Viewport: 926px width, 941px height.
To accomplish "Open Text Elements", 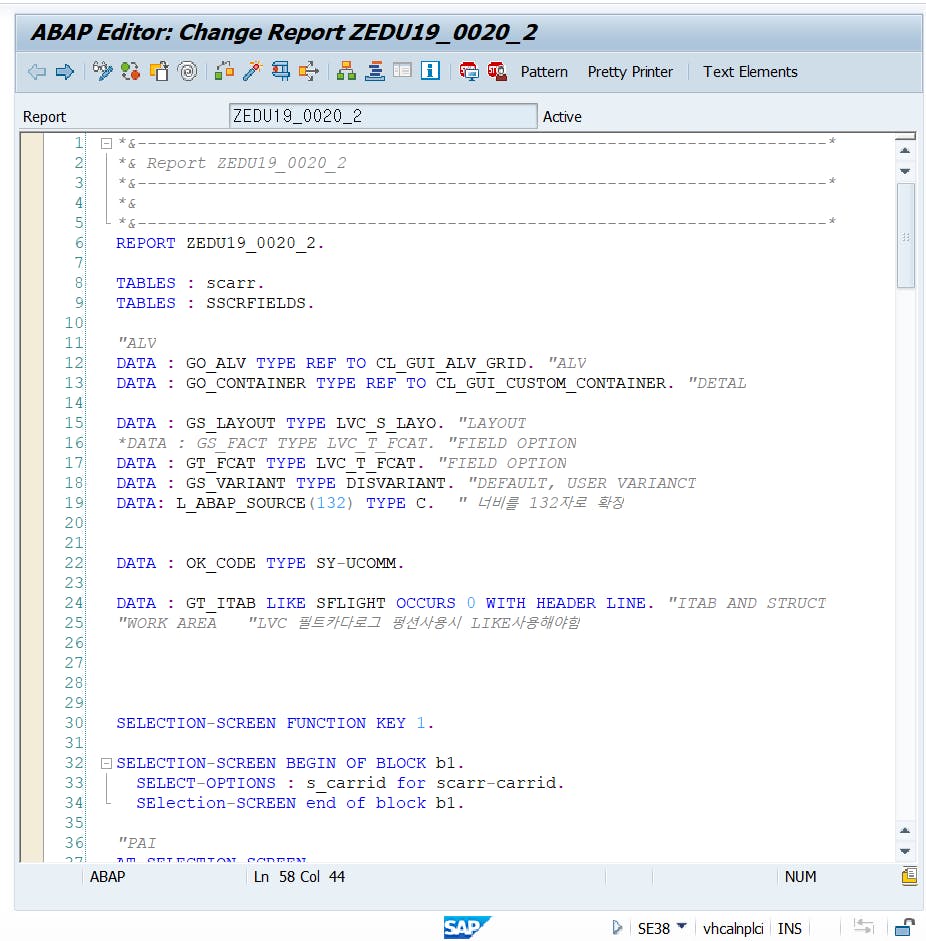I will (750, 72).
